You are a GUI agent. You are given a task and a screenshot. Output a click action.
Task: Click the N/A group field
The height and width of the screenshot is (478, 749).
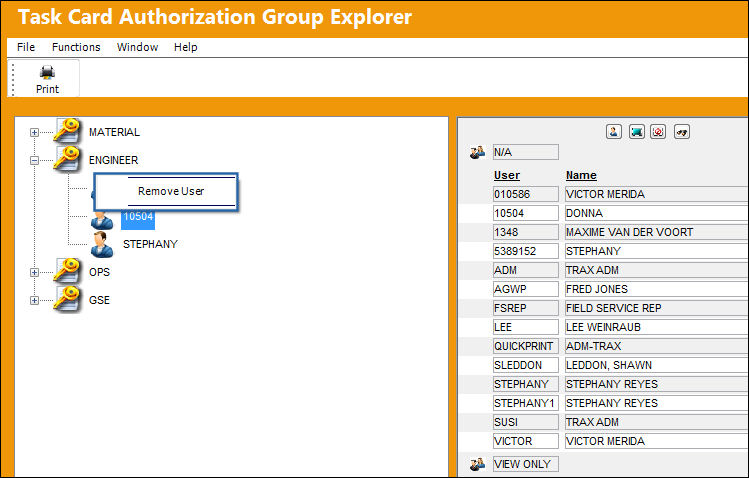click(x=525, y=152)
